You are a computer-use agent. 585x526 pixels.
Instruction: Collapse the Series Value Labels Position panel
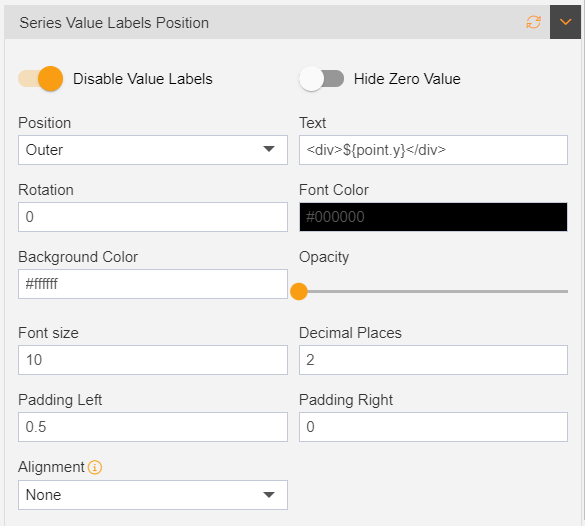pos(565,22)
